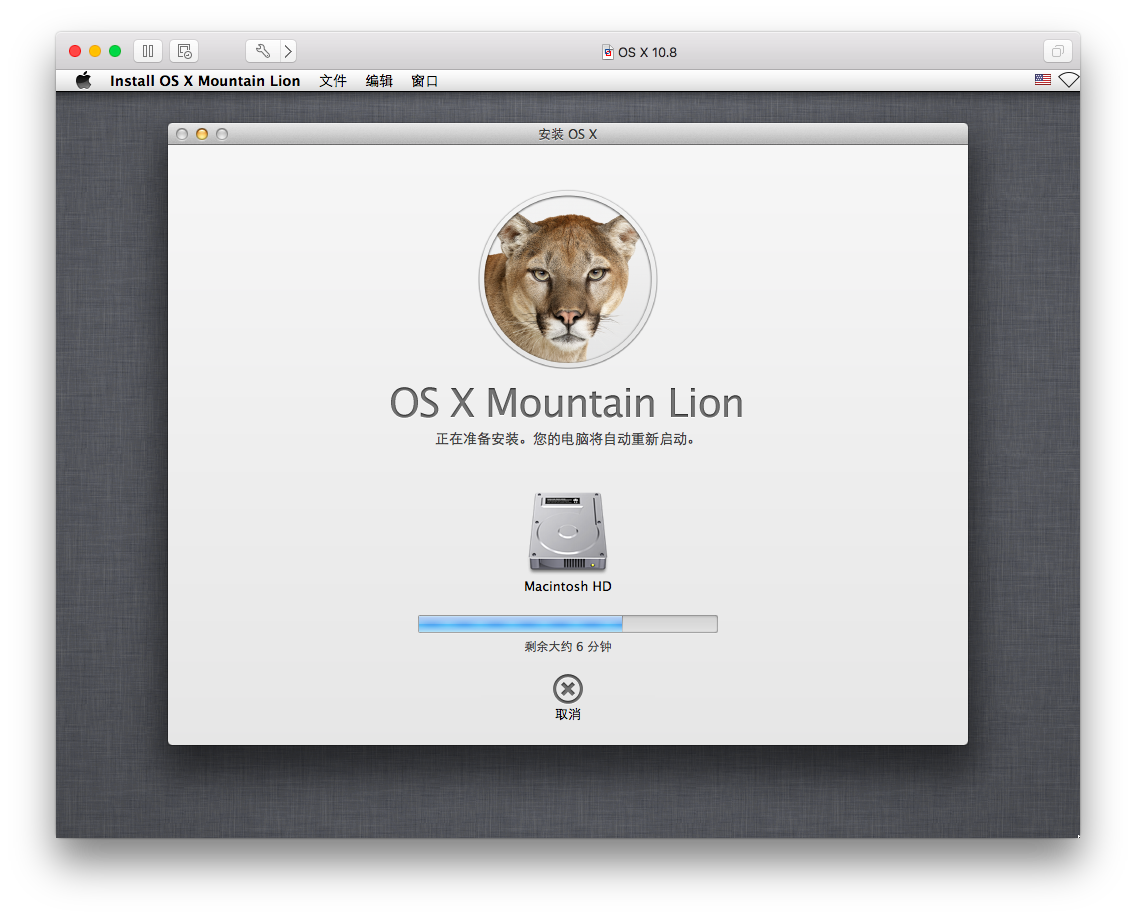Click the installation progress bar
Screen dimensions: 1136x918
click(x=567, y=623)
